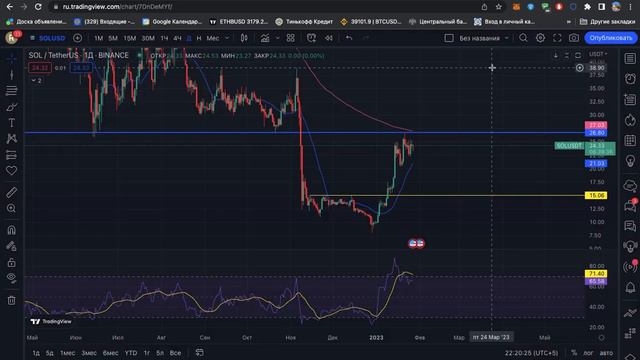Open the indicators menu

pyautogui.click(x=265, y=38)
